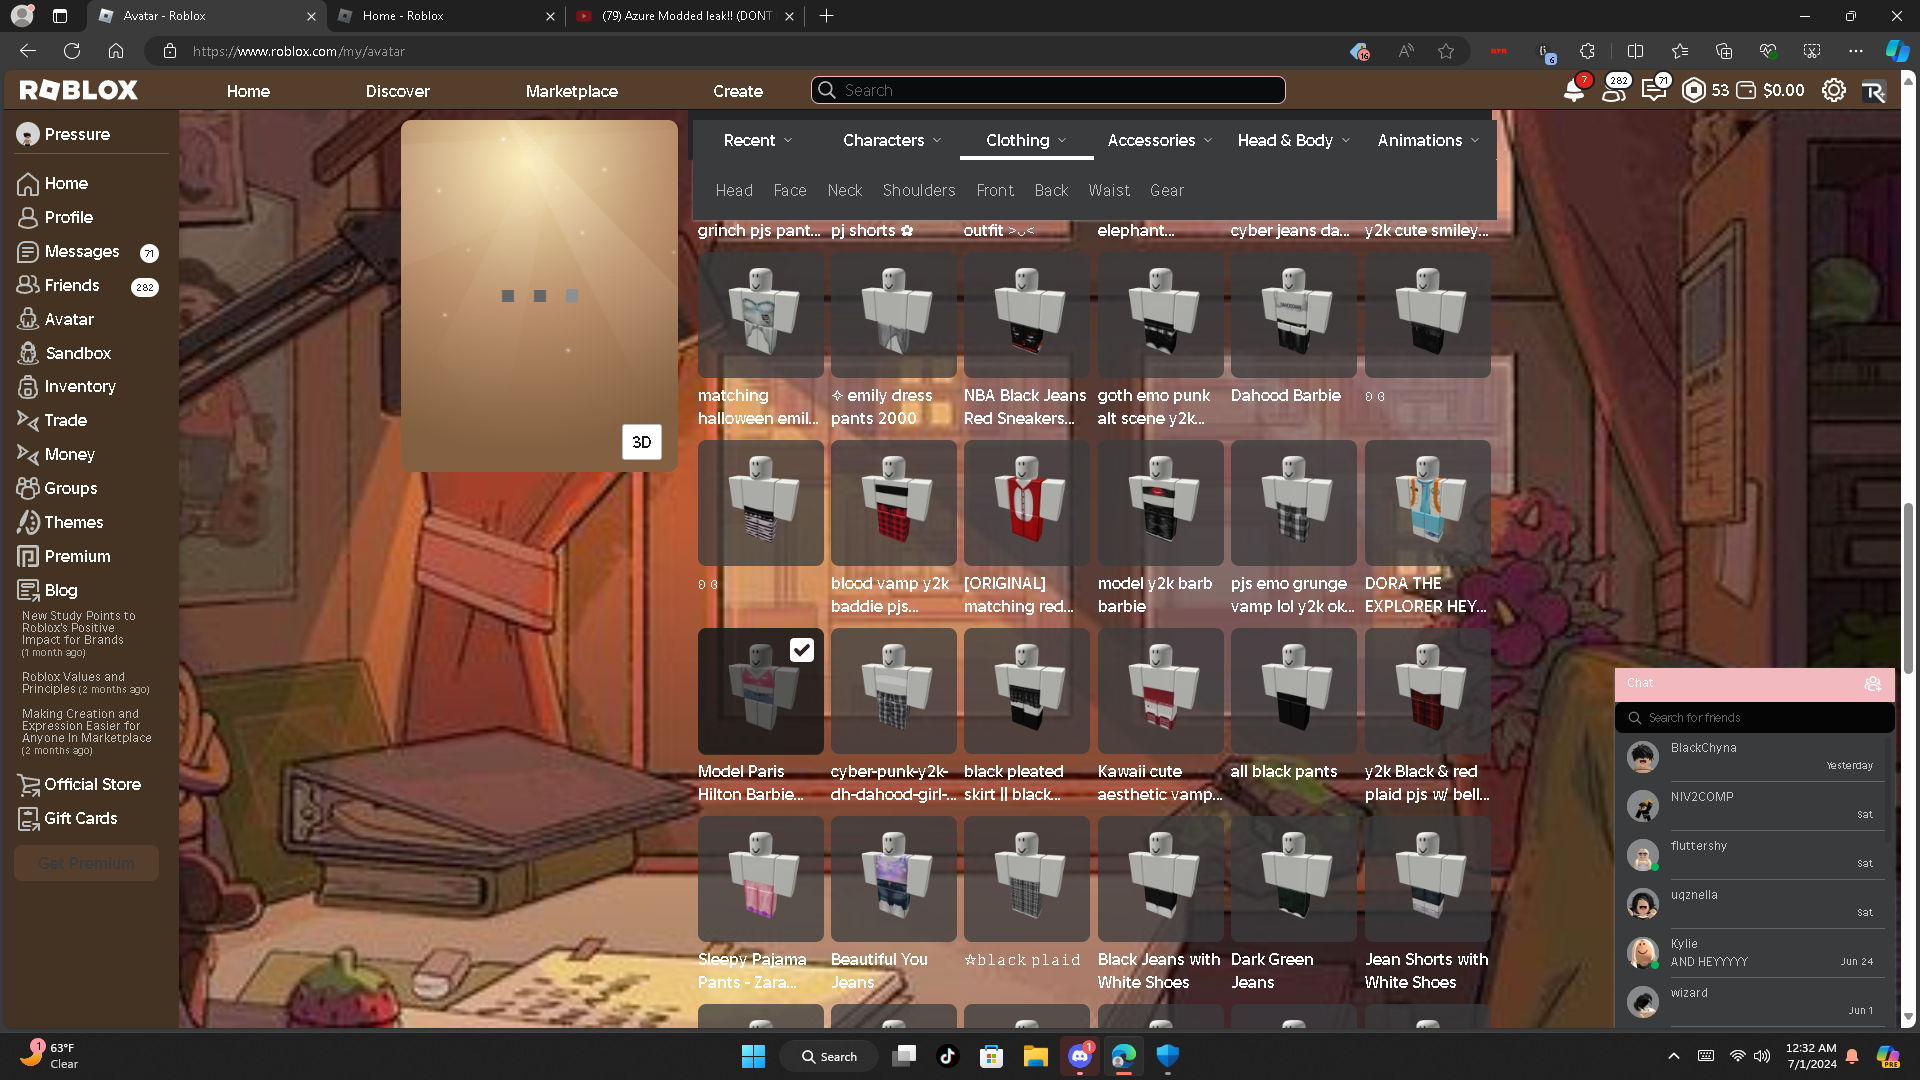Select the Head accessory subcategory
Image resolution: width=1920 pixels, height=1080 pixels.
pos(734,190)
